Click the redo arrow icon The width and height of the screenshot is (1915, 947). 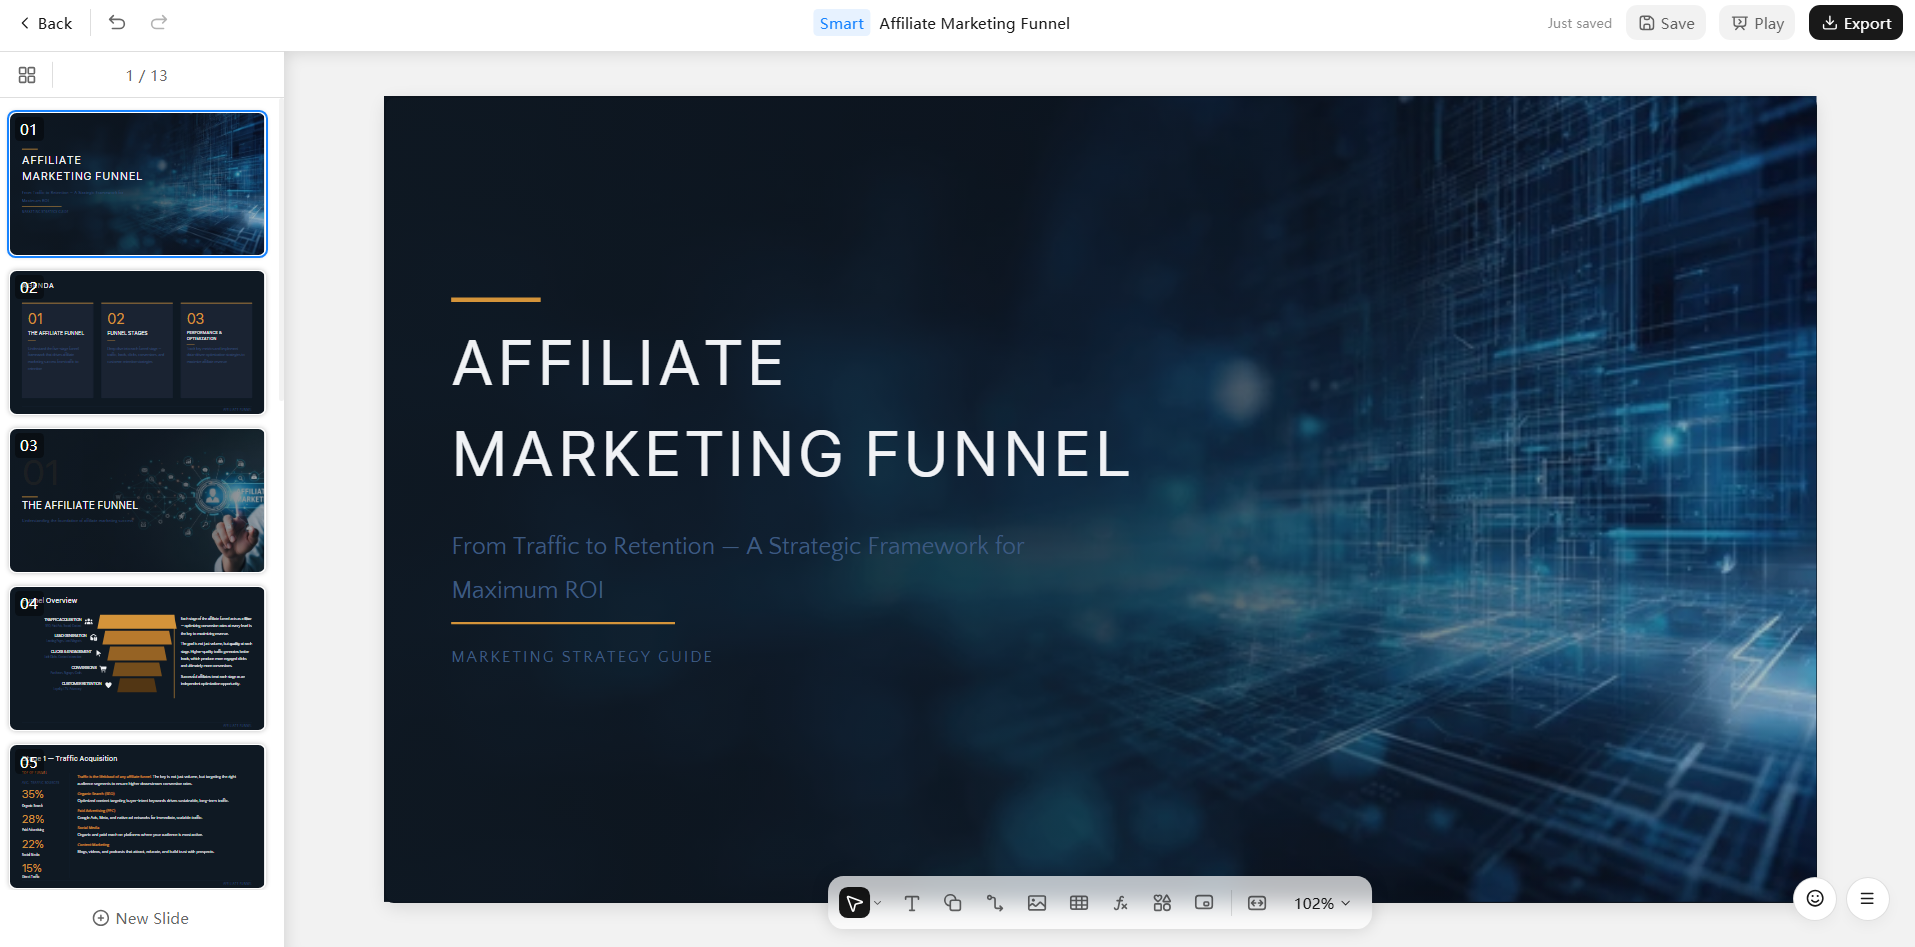point(159,22)
